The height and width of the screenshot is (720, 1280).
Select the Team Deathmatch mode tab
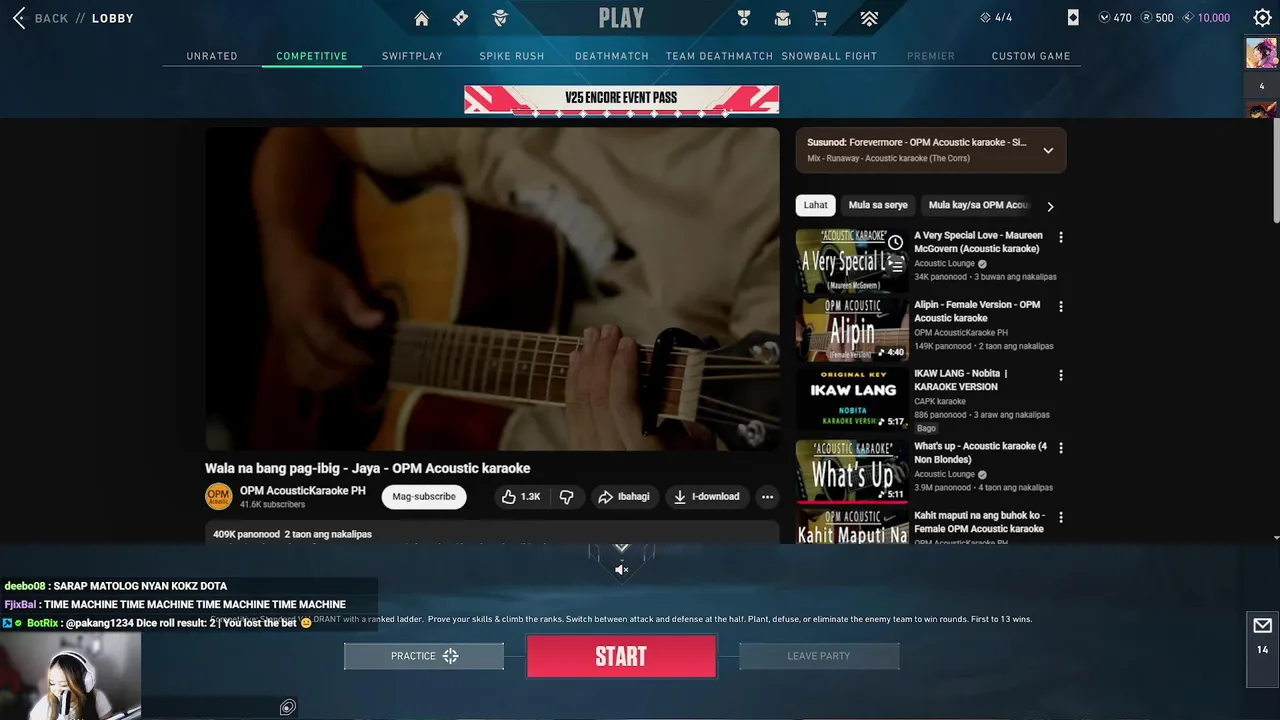click(719, 56)
